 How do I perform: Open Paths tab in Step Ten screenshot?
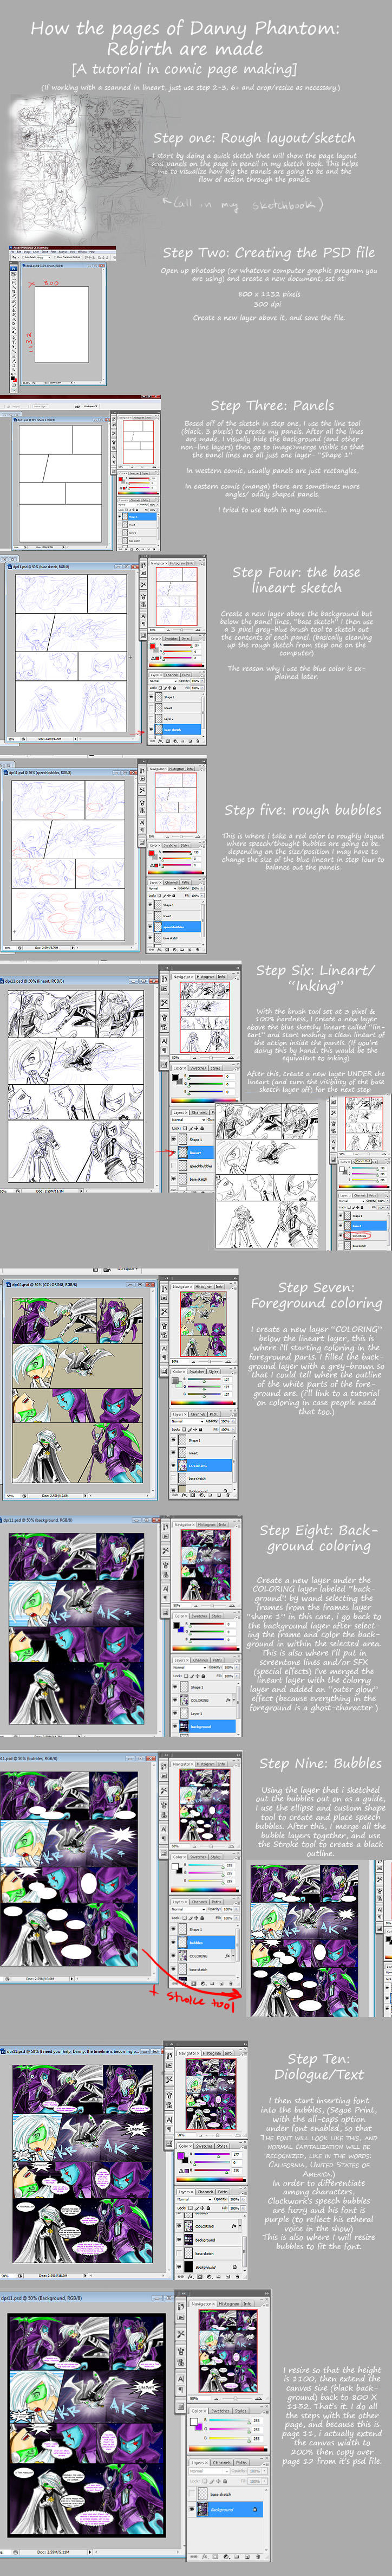(x=223, y=2192)
